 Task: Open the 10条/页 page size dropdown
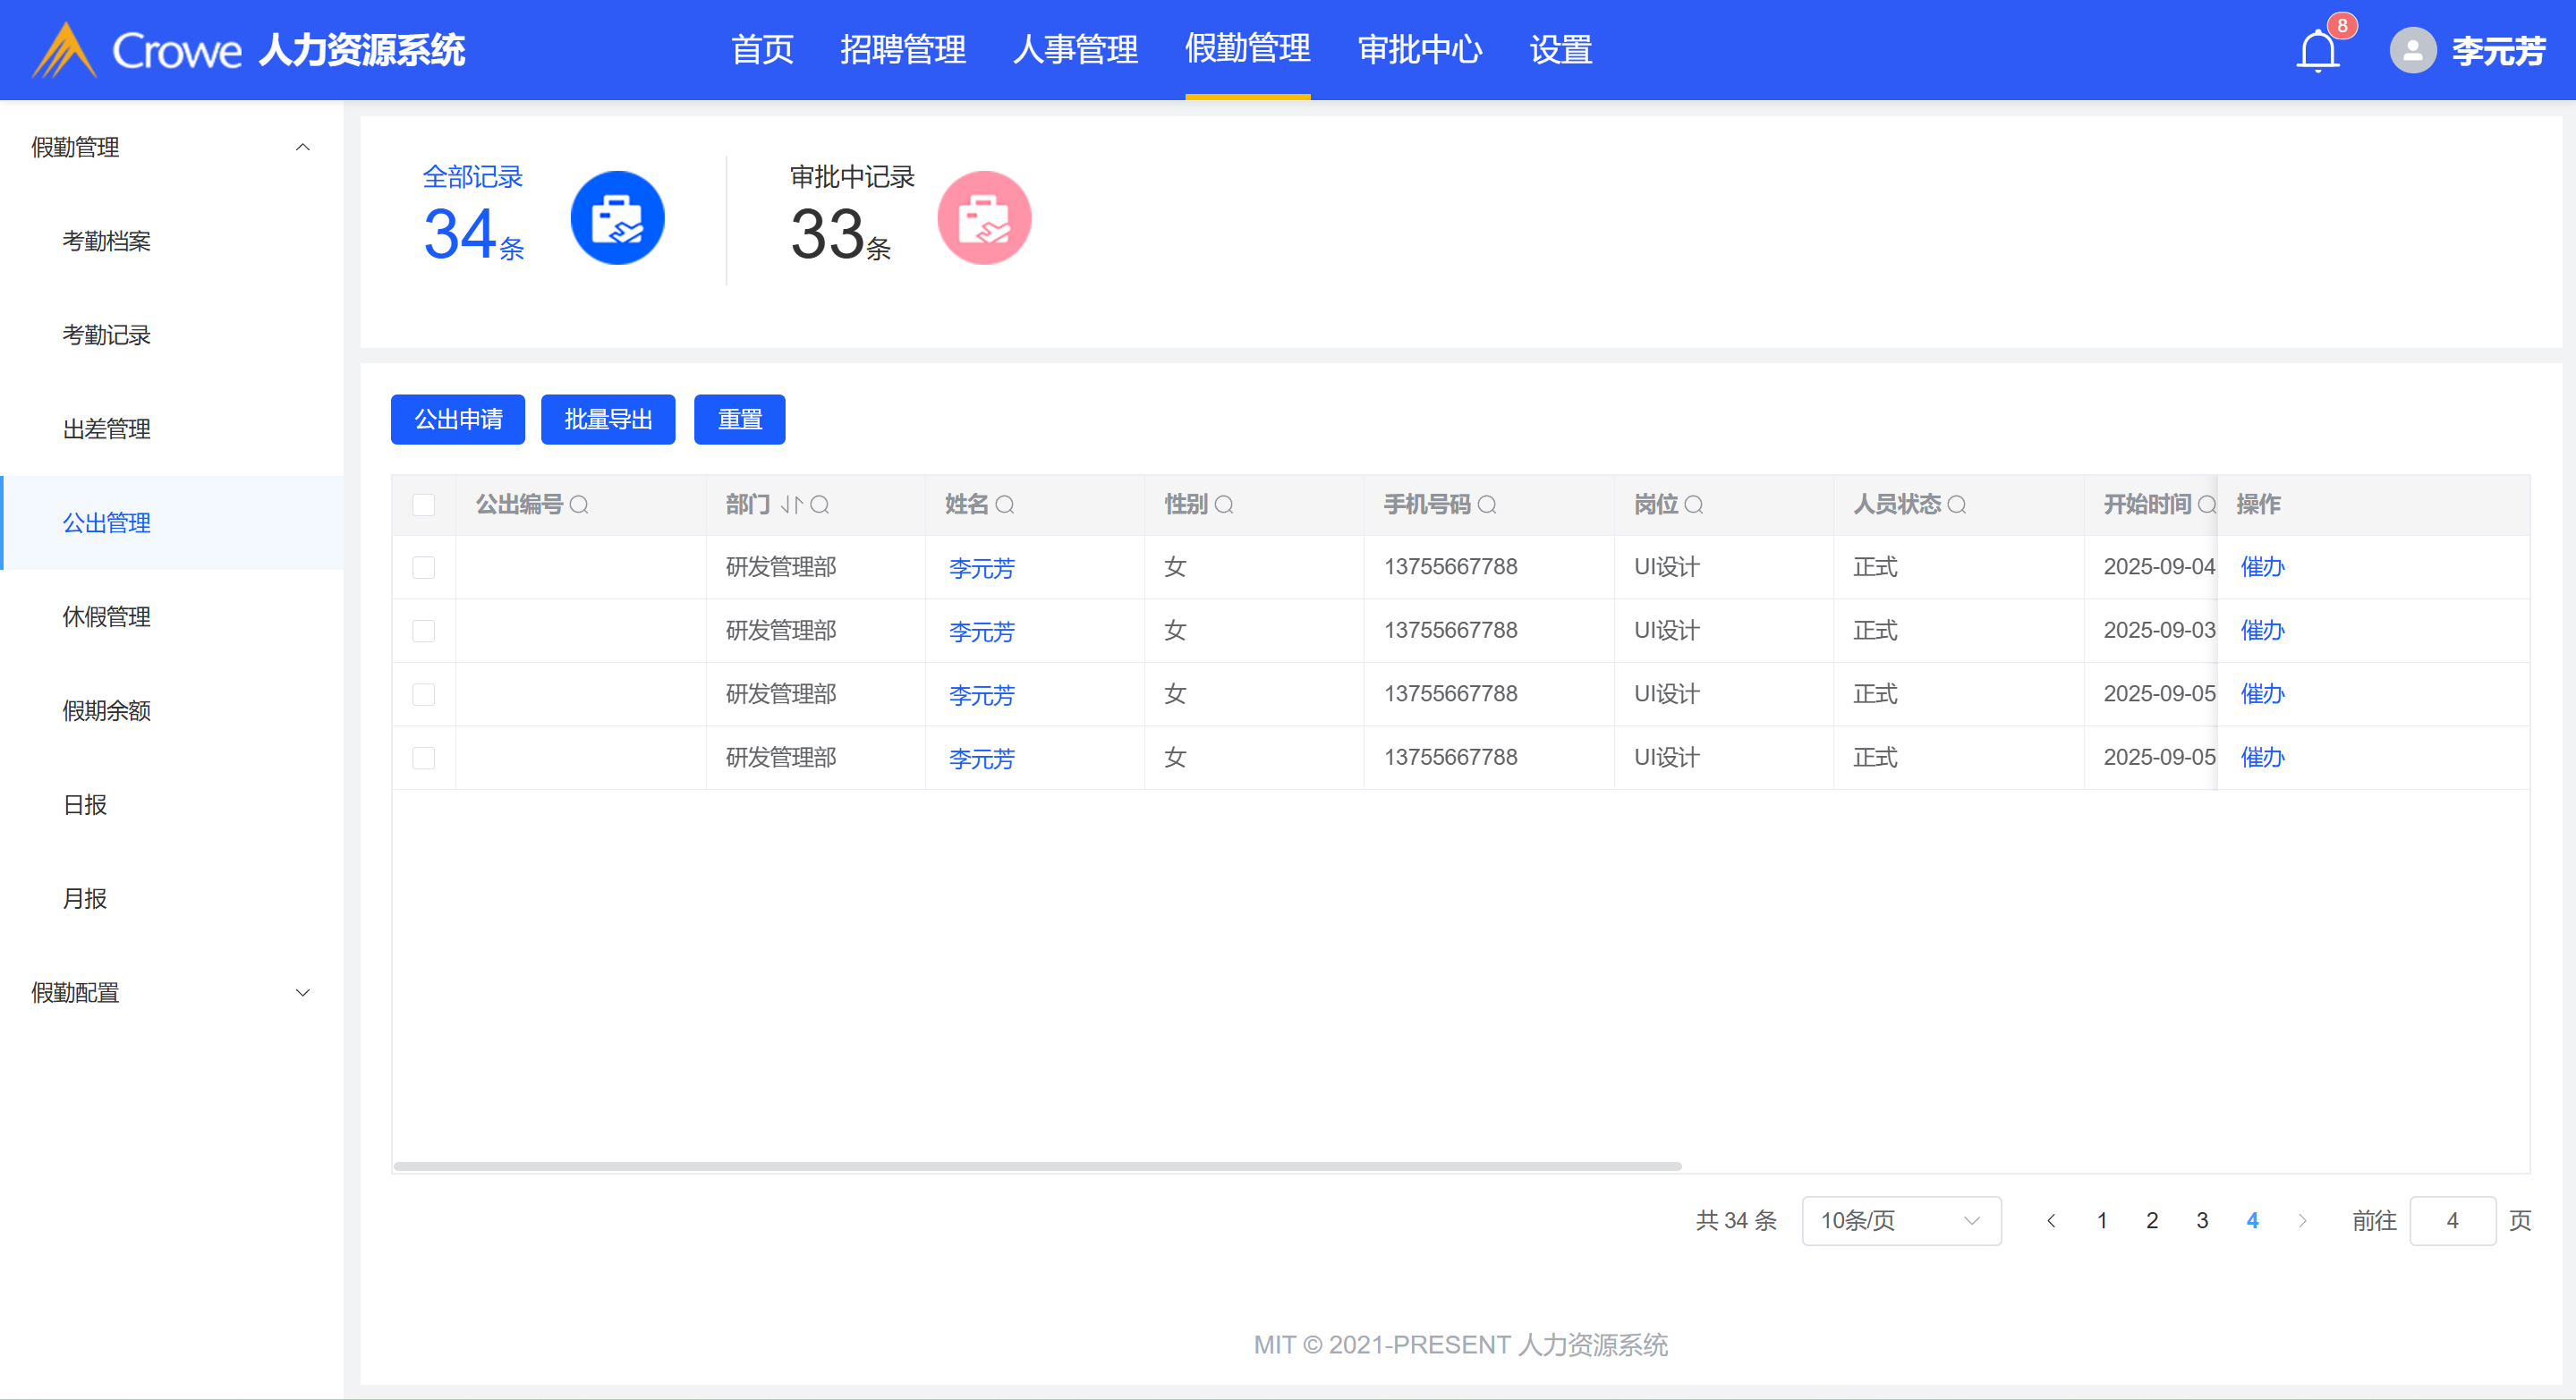click(x=1900, y=1220)
